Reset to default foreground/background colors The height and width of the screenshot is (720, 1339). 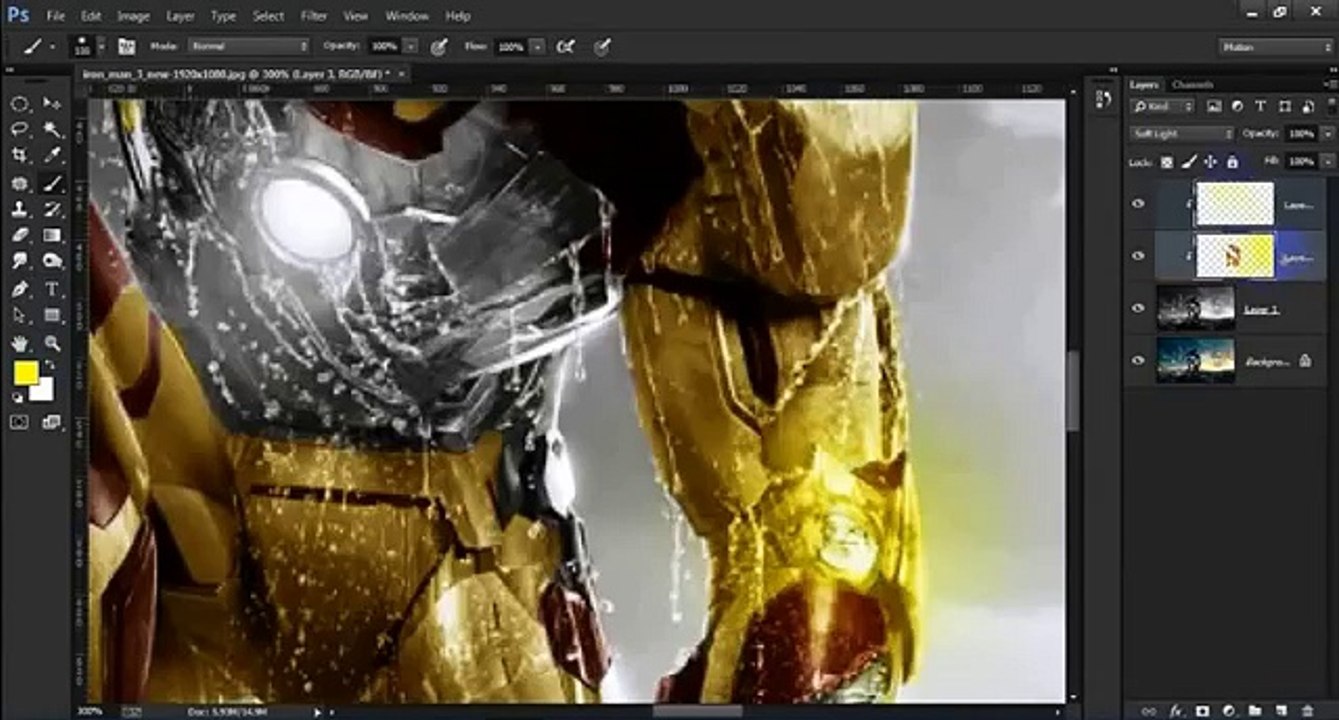17,398
